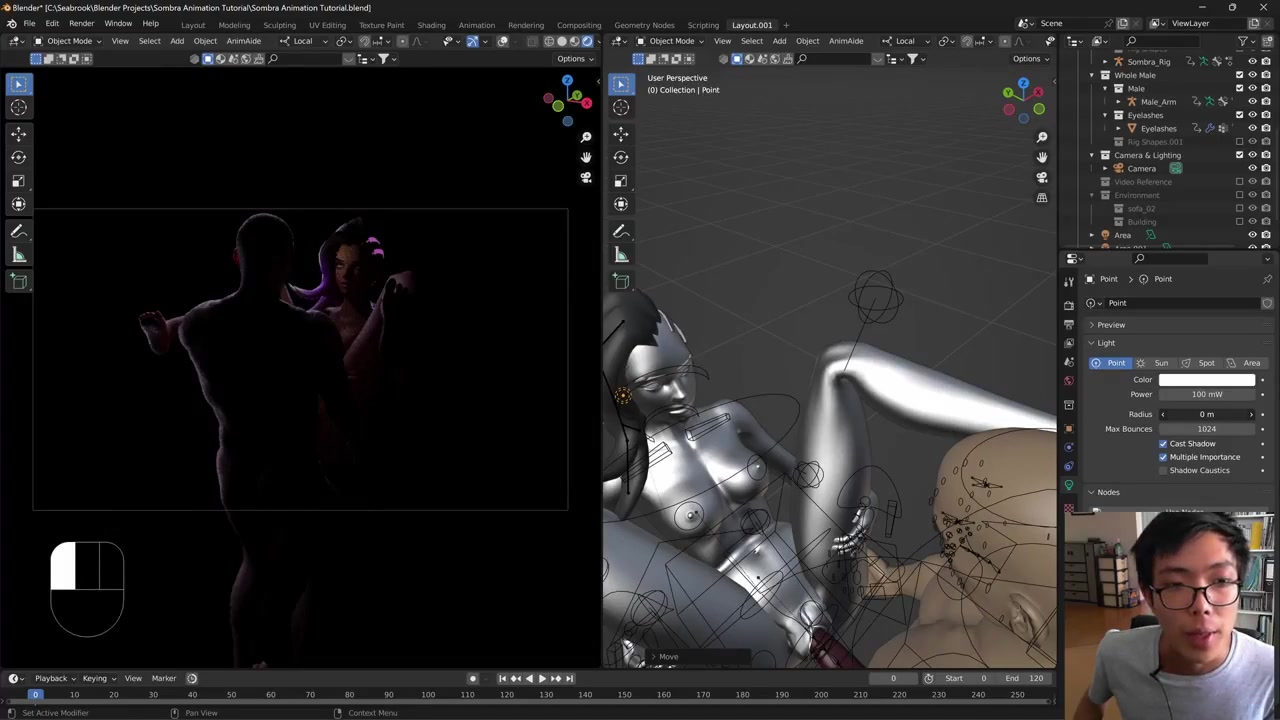Select the Annotate tool in left viewport

click(18, 231)
